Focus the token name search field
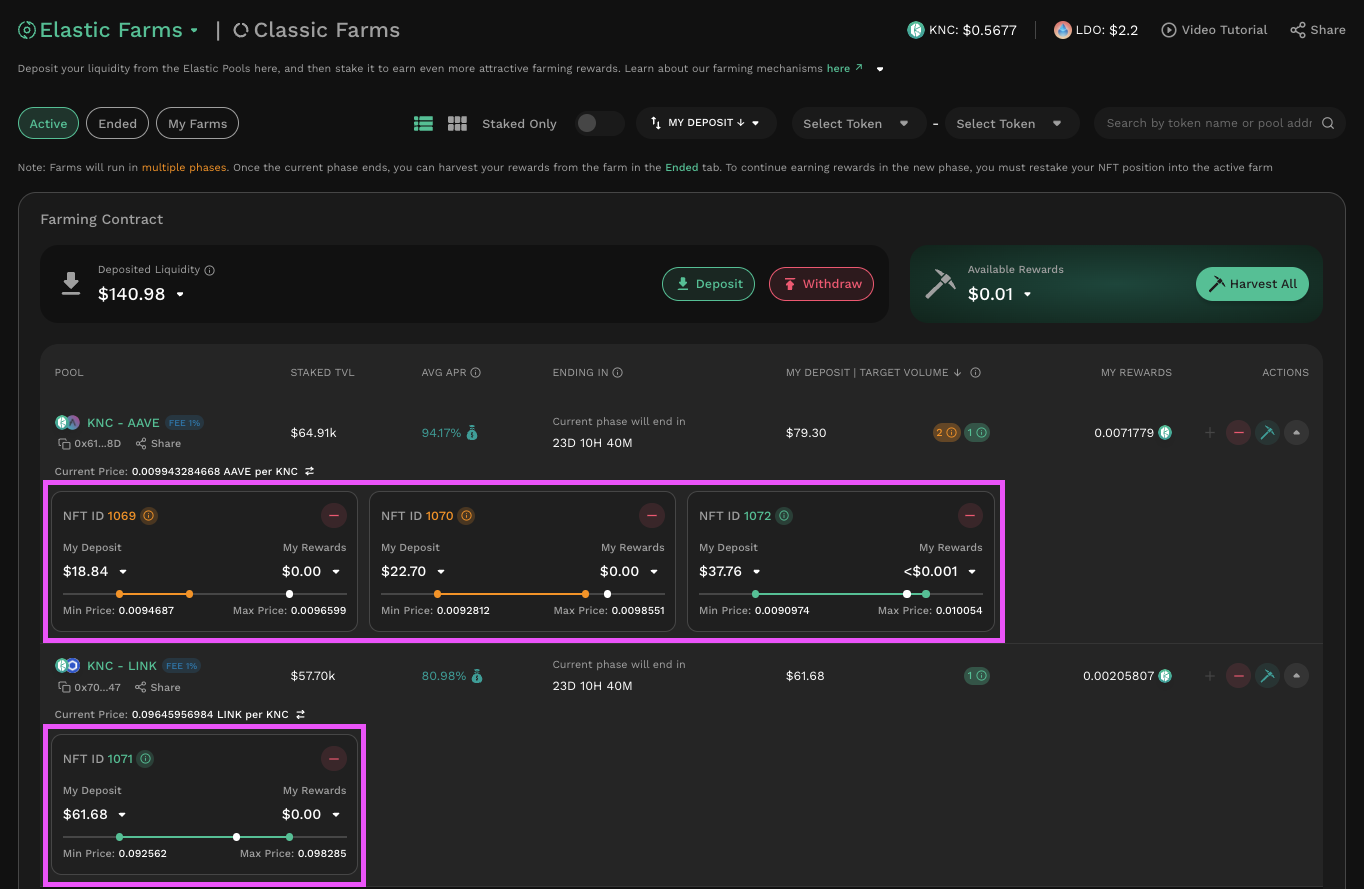Image resolution: width=1364 pixels, height=889 pixels. click(x=1208, y=123)
